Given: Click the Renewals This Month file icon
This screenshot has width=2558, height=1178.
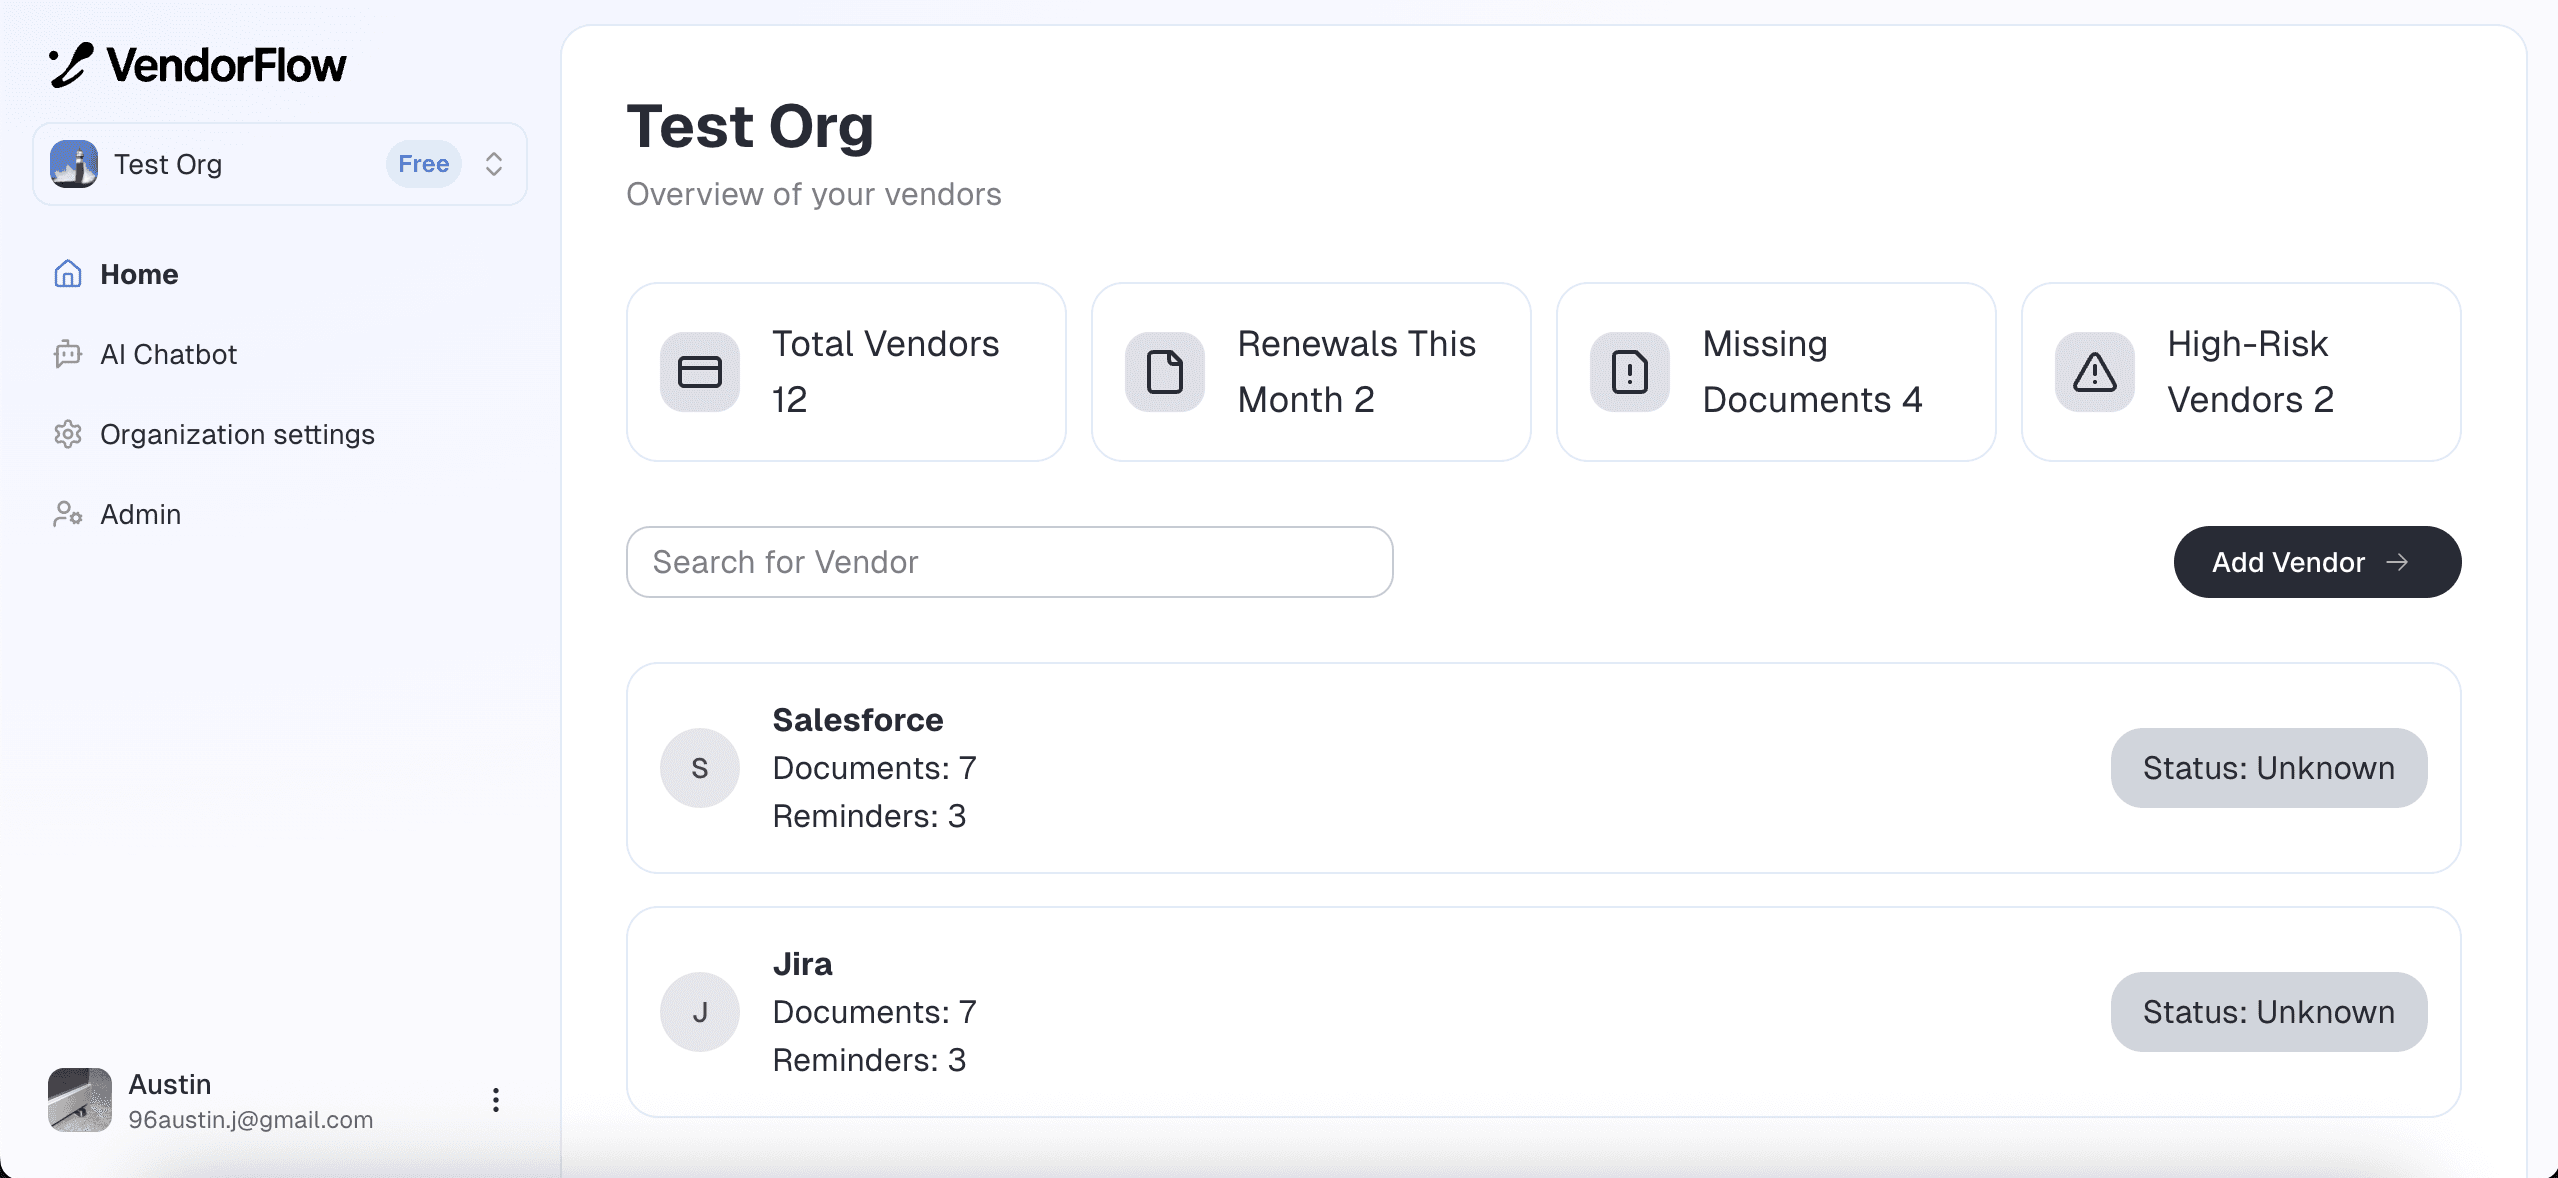Looking at the screenshot, I should tap(1165, 372).
